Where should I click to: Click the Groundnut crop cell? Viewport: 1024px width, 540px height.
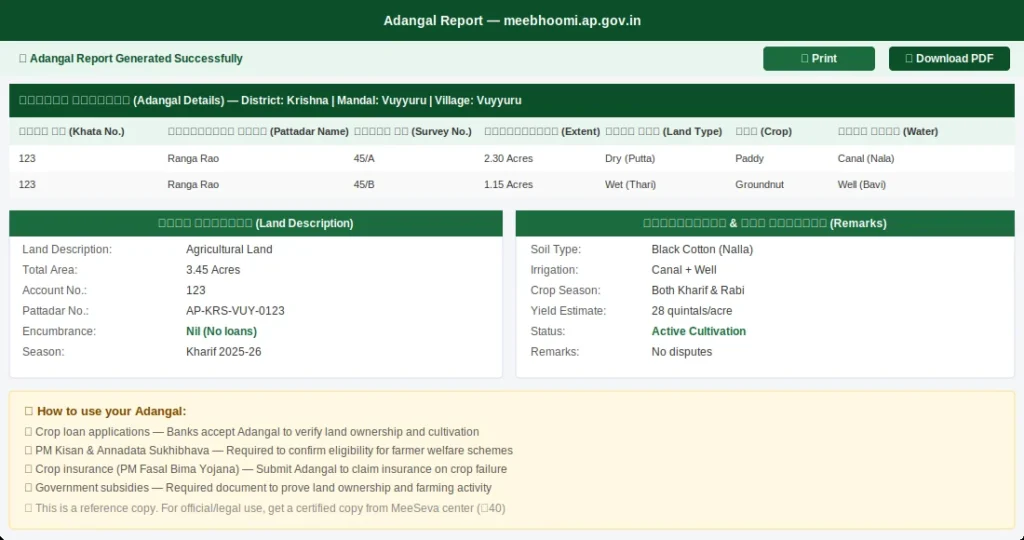point(760,185)
